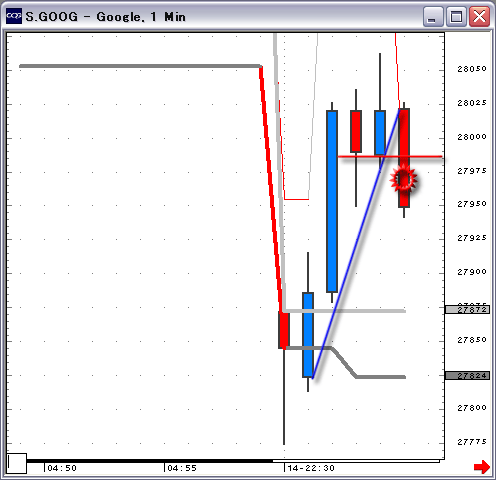
Task: Click the 27925 price scale value
Action: (x=472, y=238)
